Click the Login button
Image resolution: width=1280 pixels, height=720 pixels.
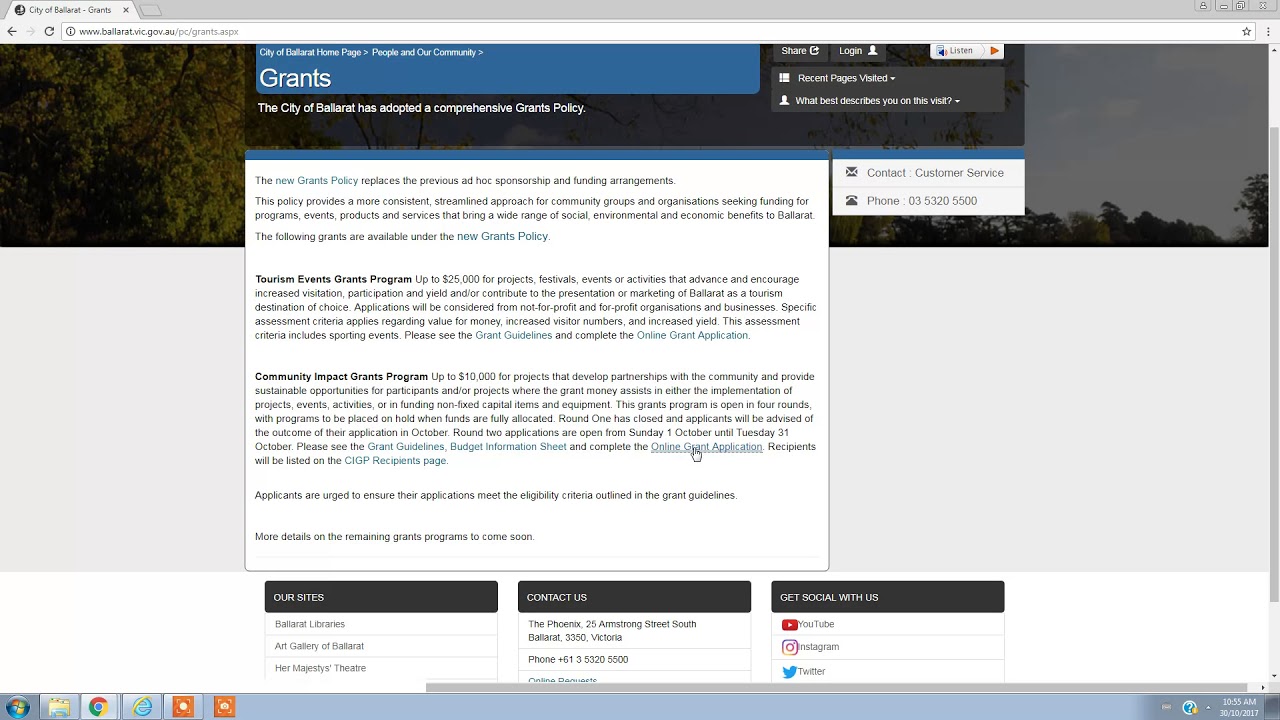[x=858, y=51]
